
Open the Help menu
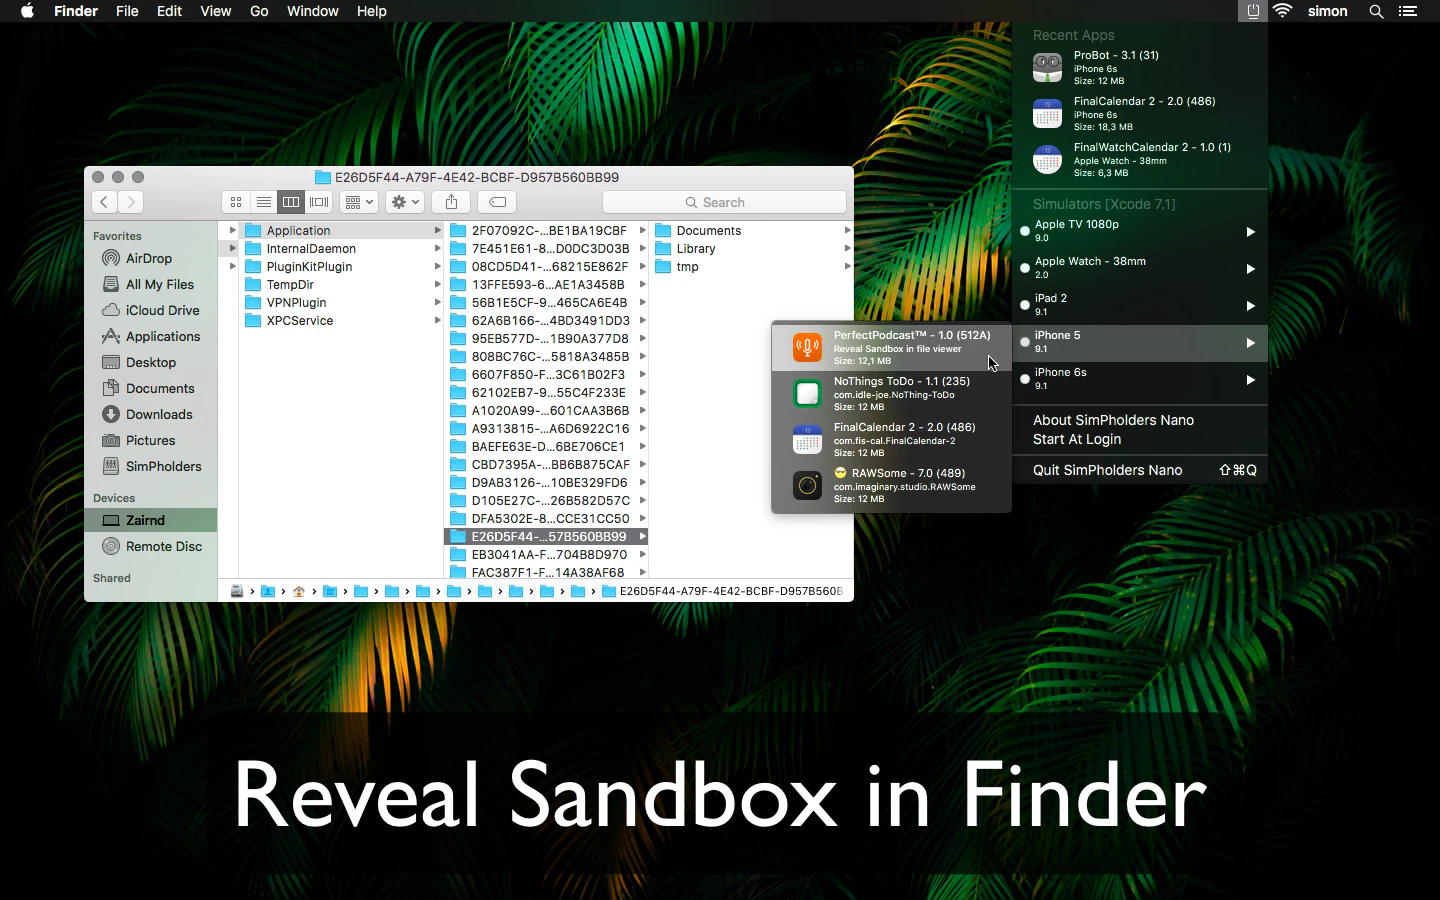[371, 11]
